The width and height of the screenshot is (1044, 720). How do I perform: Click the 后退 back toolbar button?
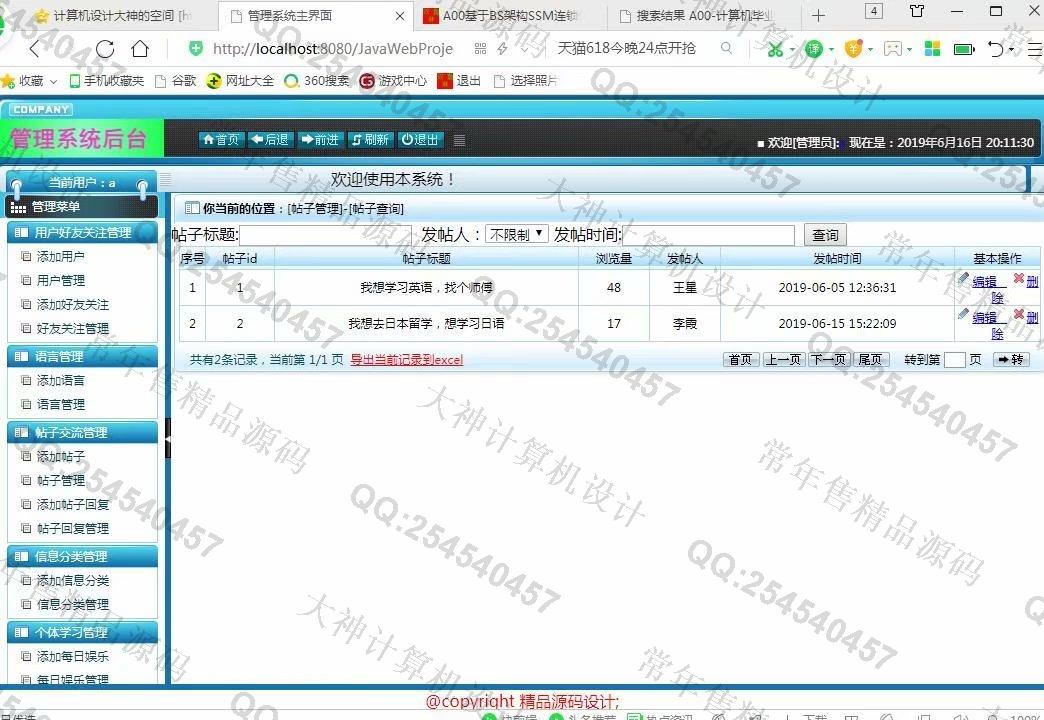pos(270,140)
